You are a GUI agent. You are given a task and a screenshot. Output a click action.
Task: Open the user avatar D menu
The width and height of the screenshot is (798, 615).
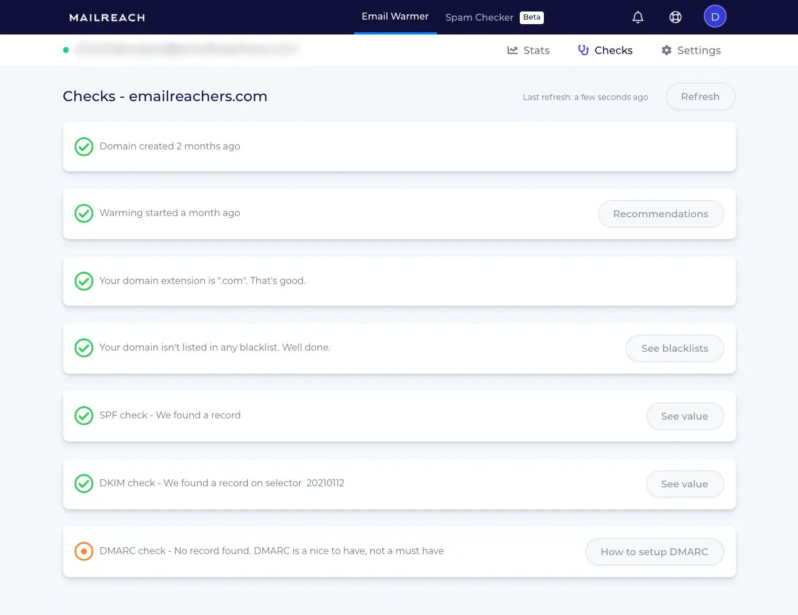(715, 17)
